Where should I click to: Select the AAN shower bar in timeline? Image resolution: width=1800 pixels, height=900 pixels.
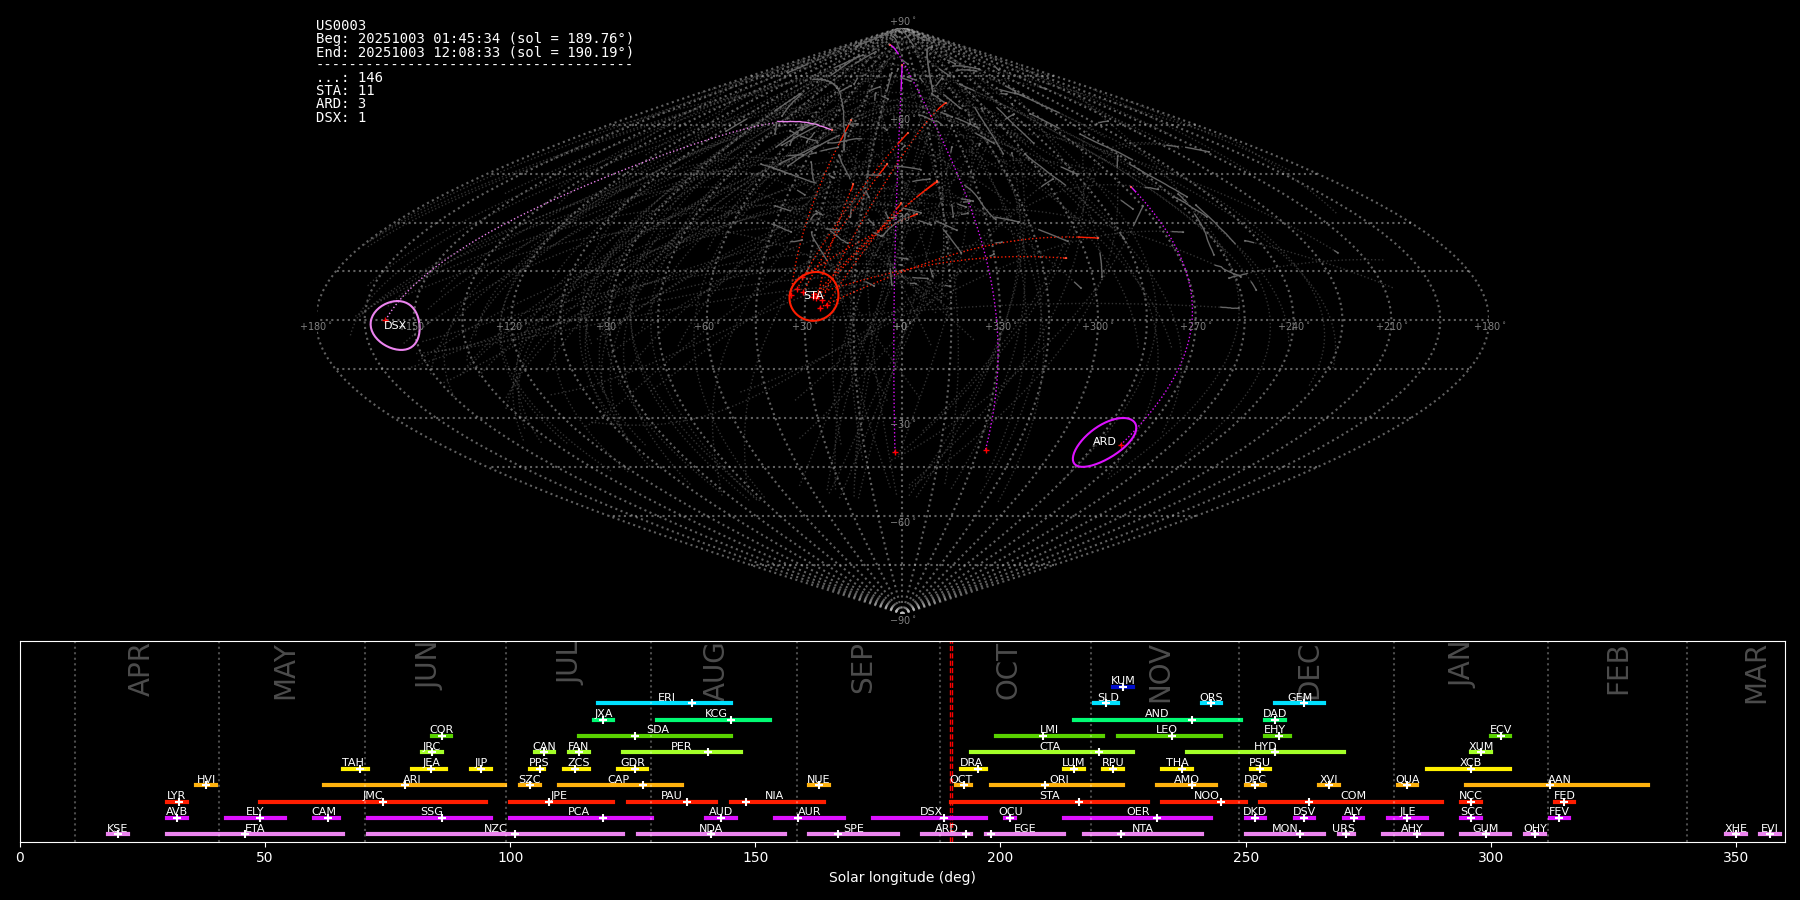tap(1557, 785)
